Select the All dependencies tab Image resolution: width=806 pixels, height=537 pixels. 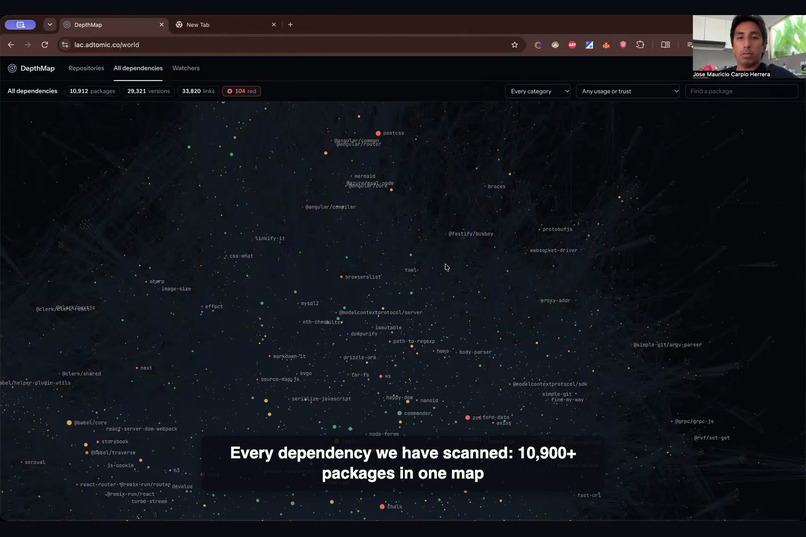coord(138,68)
